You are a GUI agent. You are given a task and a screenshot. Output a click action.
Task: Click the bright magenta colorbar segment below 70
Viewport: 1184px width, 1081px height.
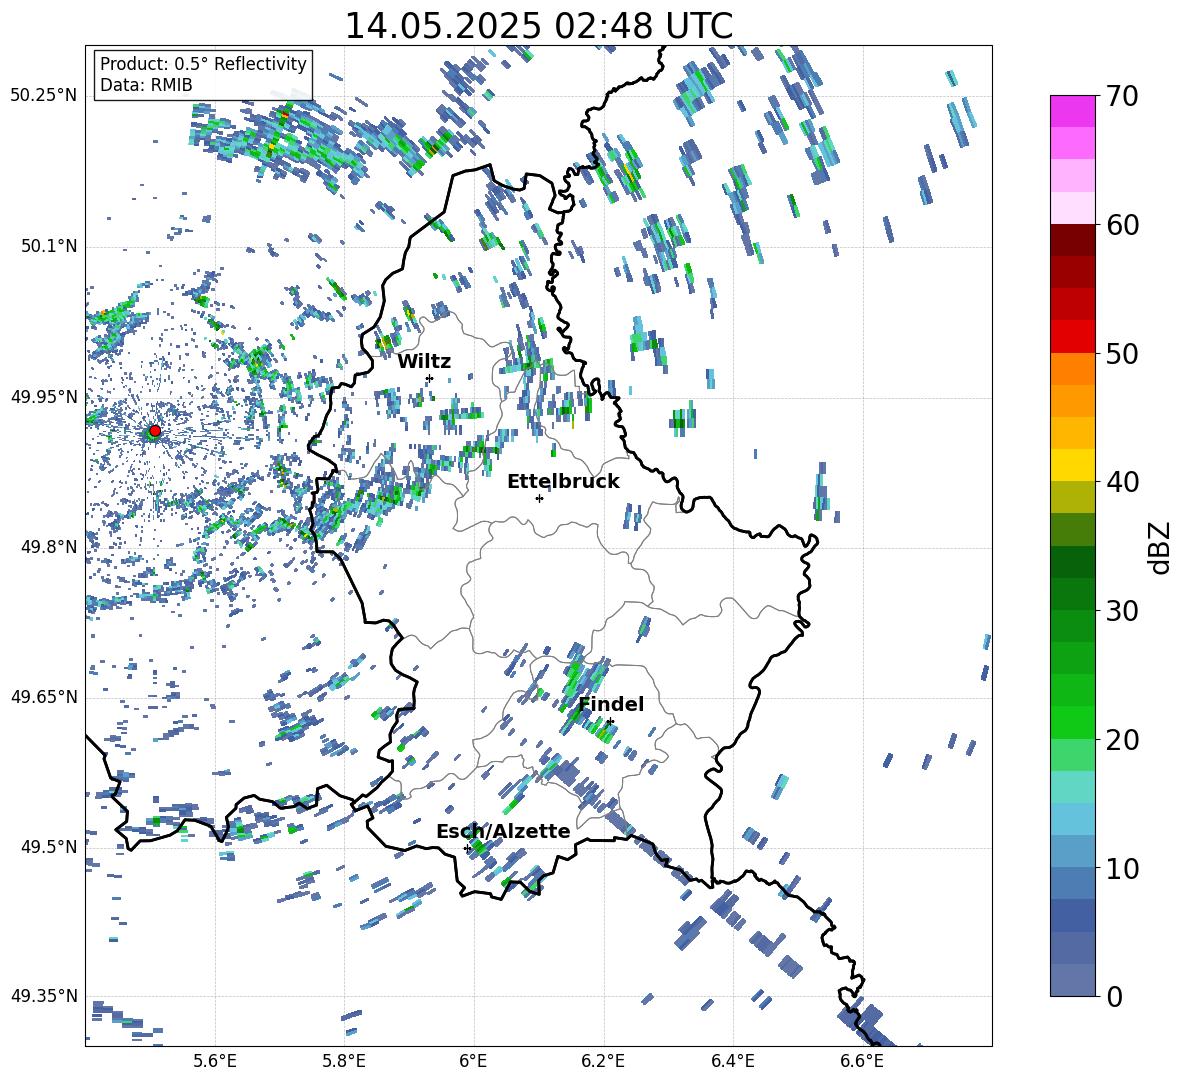click(1072, 112)
